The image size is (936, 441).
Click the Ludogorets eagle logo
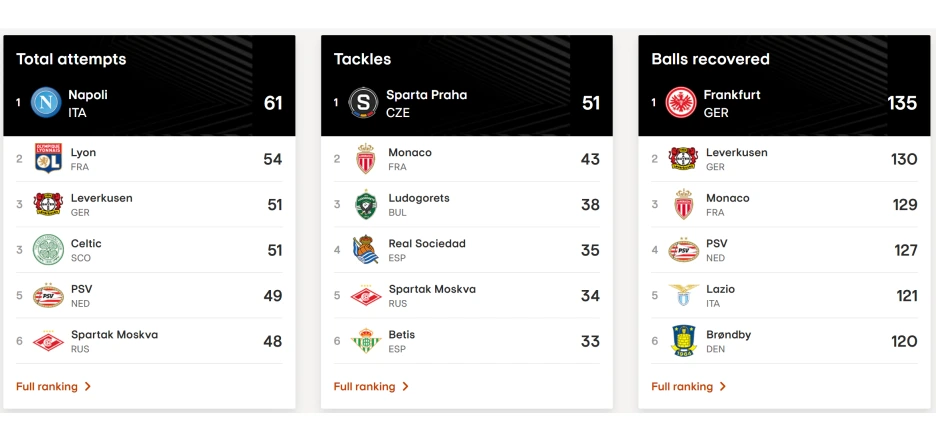[366, 204]
